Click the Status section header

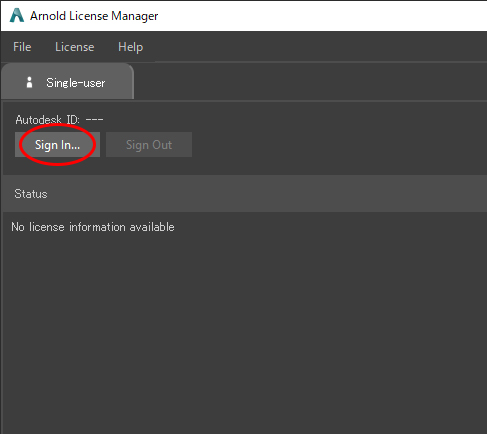(x=31, y=194)
